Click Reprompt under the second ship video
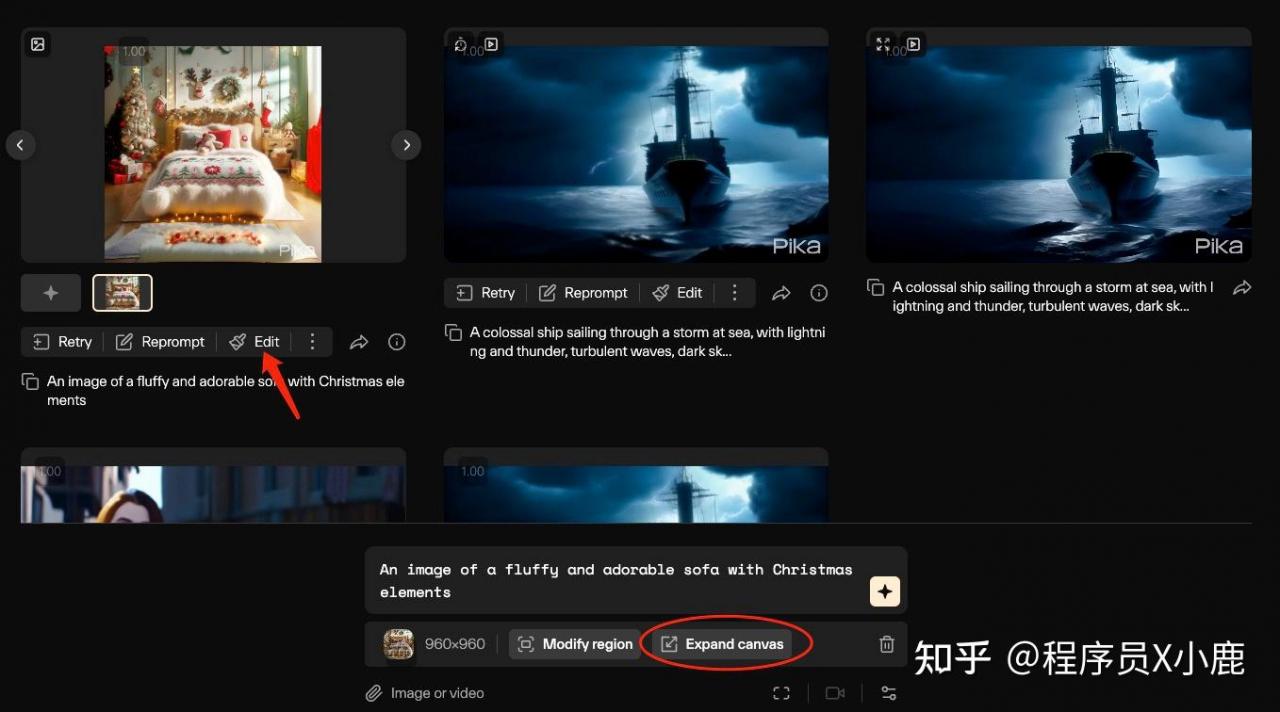Viewport: 1280px width, 712px height. tap(584, 293)
